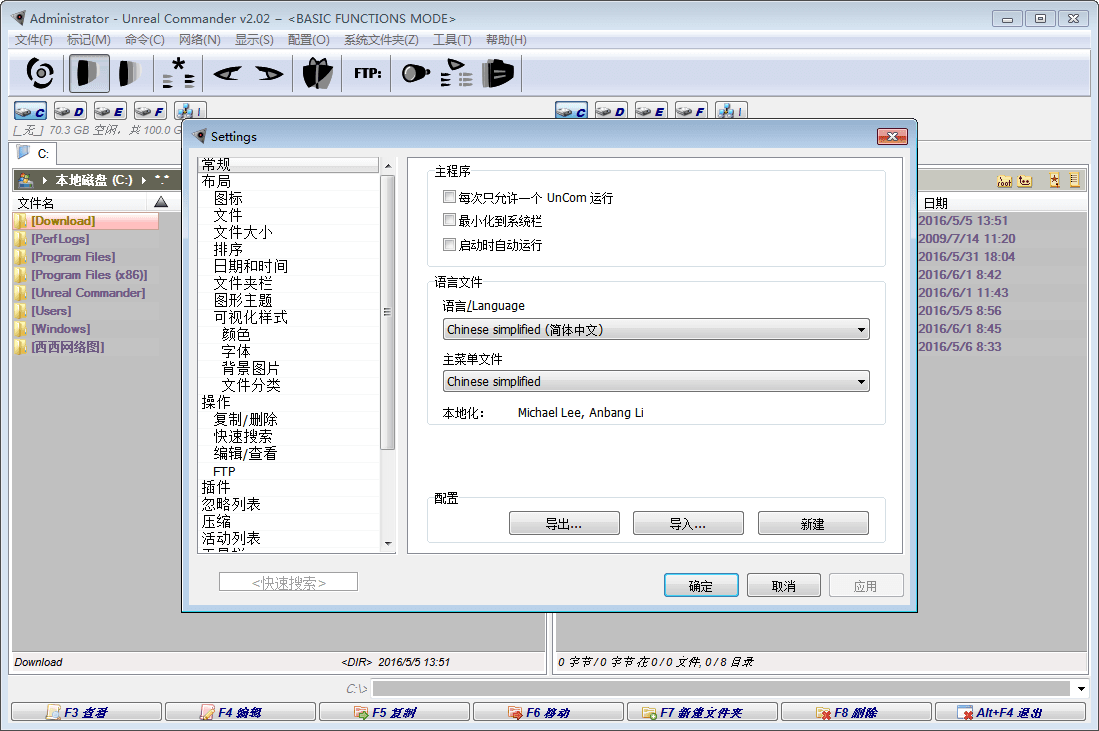The width and height of the screenshot is (1099, 731).
Task: Select [Windows] folder in left panel
Action: [60, 329]
